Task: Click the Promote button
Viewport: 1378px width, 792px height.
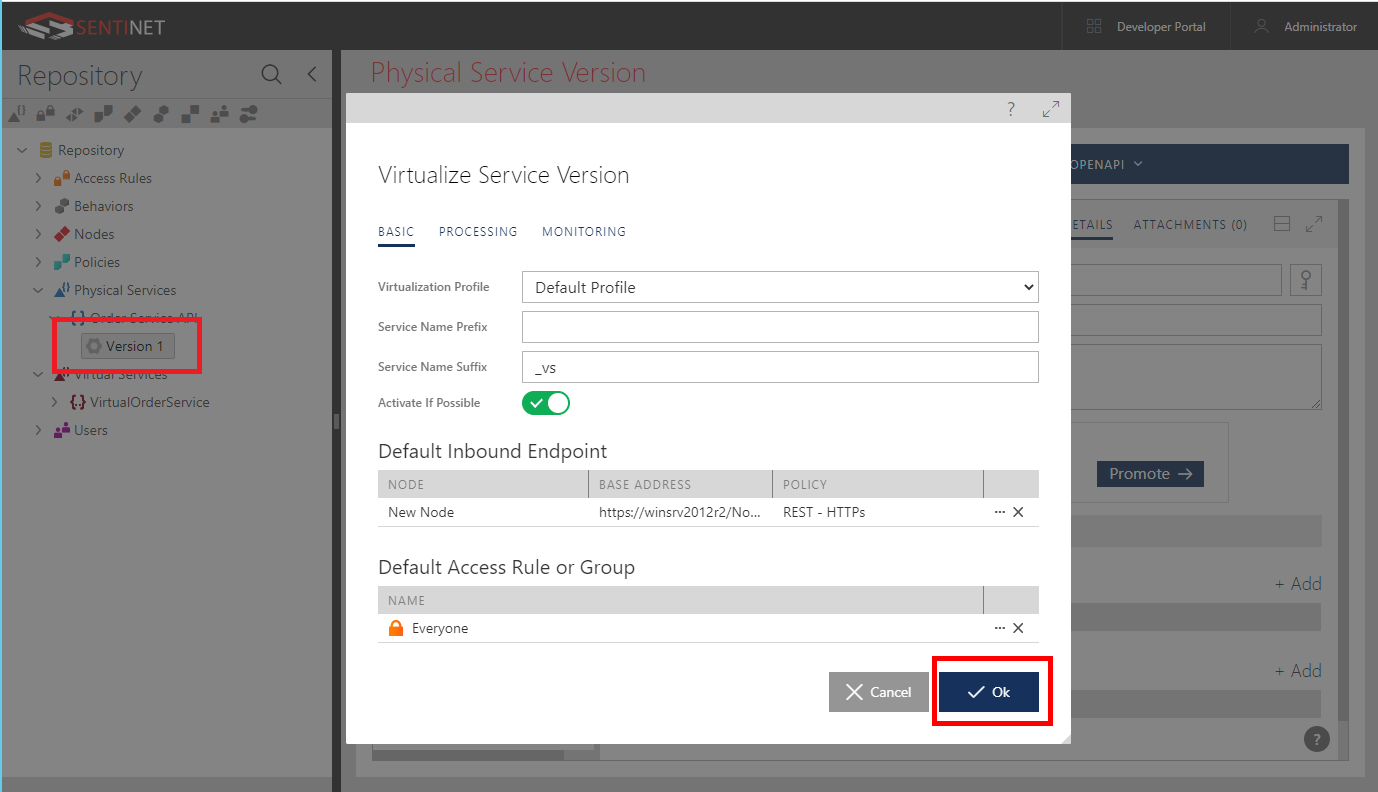Action: point(1149,473)
